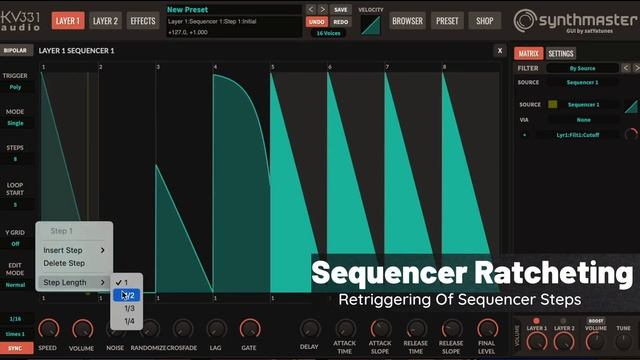The image size is (640, 360).
Task: Click the next preset arrow
Action: coord(322,9)
